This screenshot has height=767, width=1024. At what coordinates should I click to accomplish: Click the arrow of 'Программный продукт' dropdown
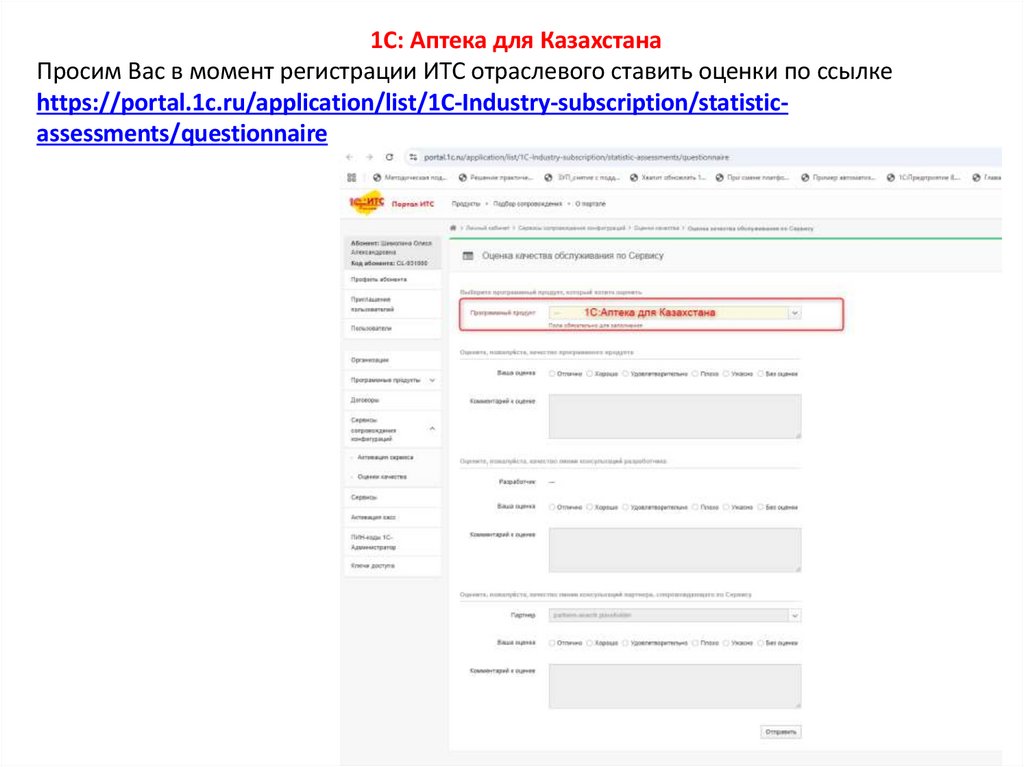click(x=795, y=313)
